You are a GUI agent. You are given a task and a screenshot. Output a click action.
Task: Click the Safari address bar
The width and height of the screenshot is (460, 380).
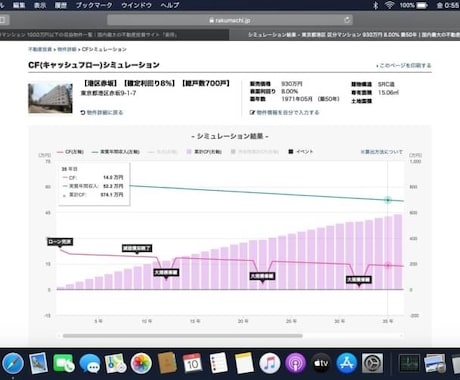click(230, 20)
